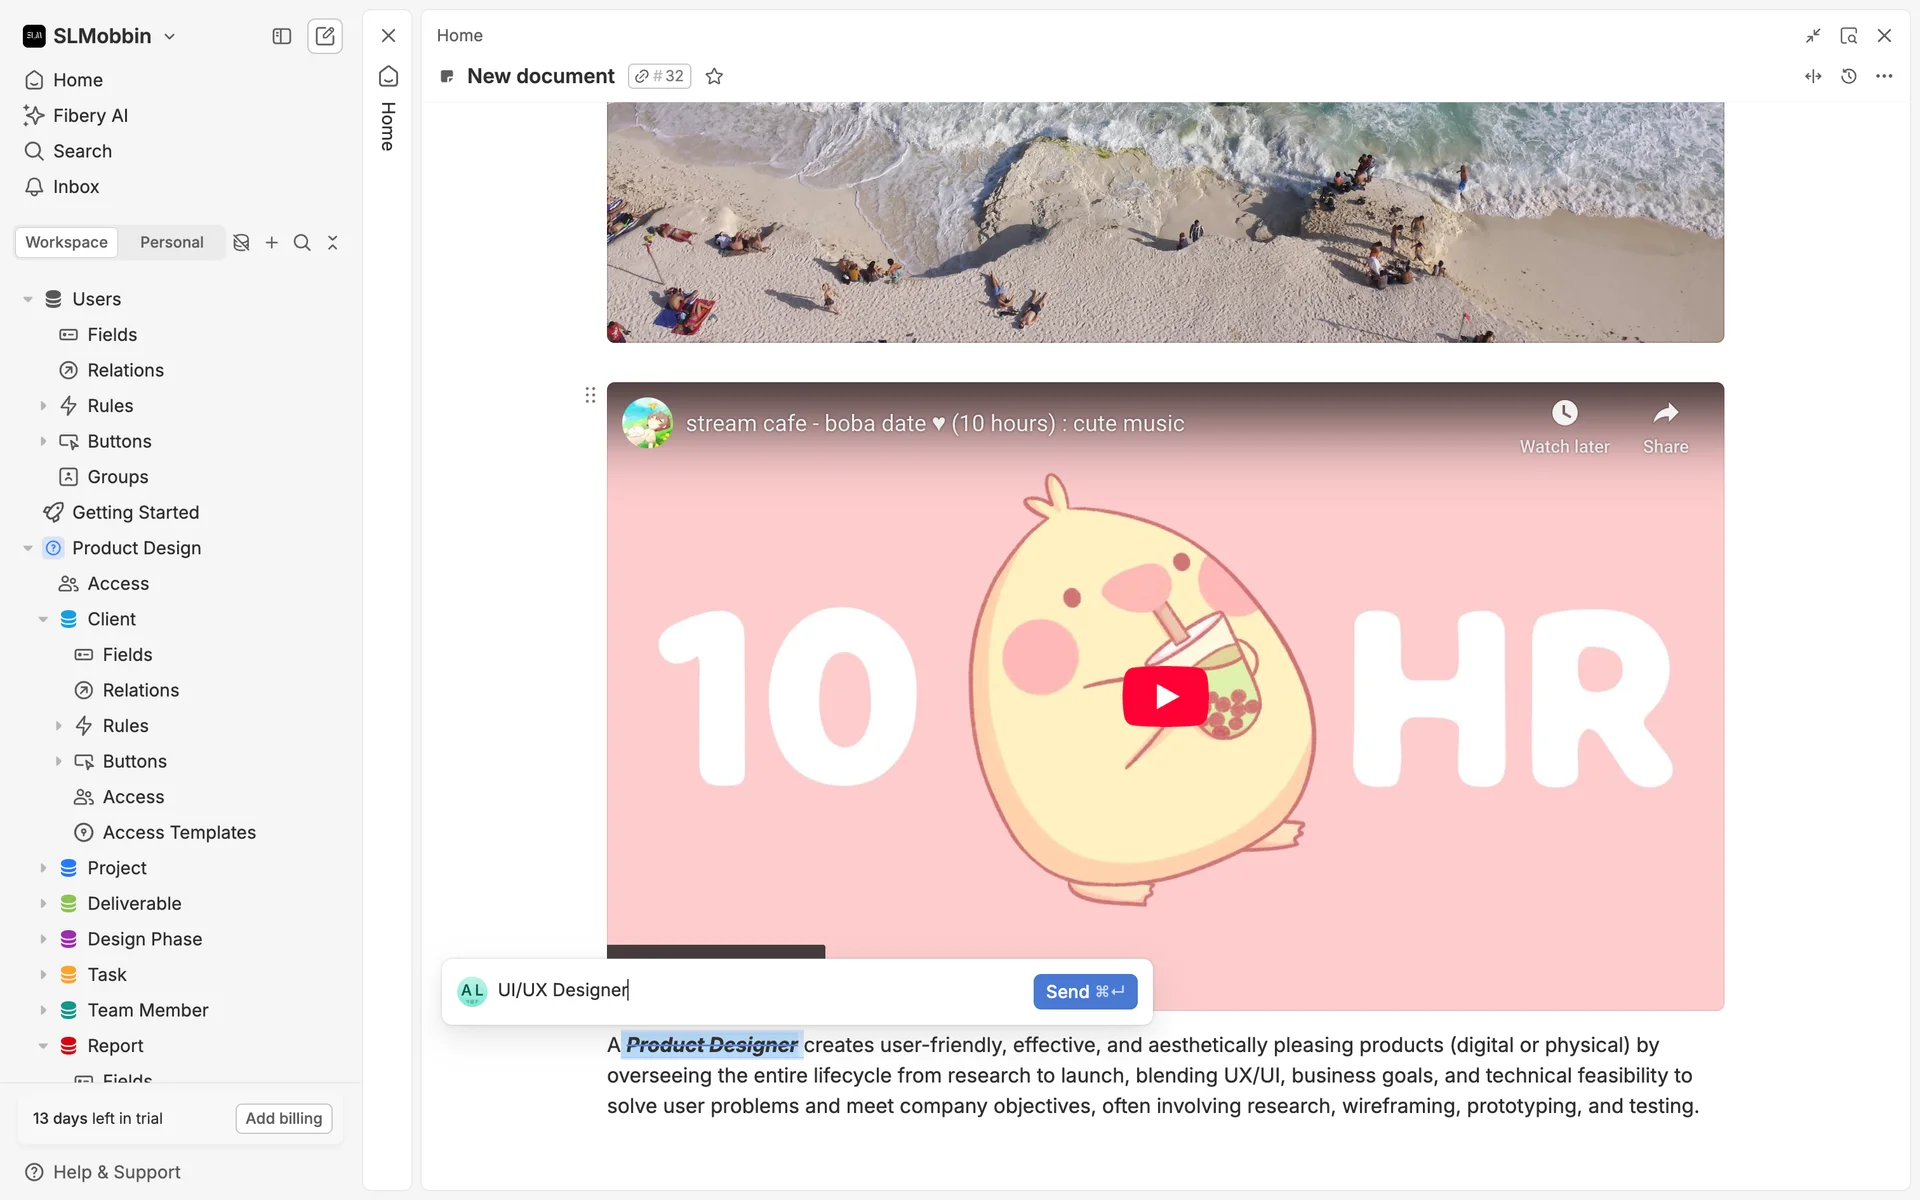Viewport: 1920px width, 1200px height.
Task: Switch to the Personal tab
Action: [x=171, y=243]
